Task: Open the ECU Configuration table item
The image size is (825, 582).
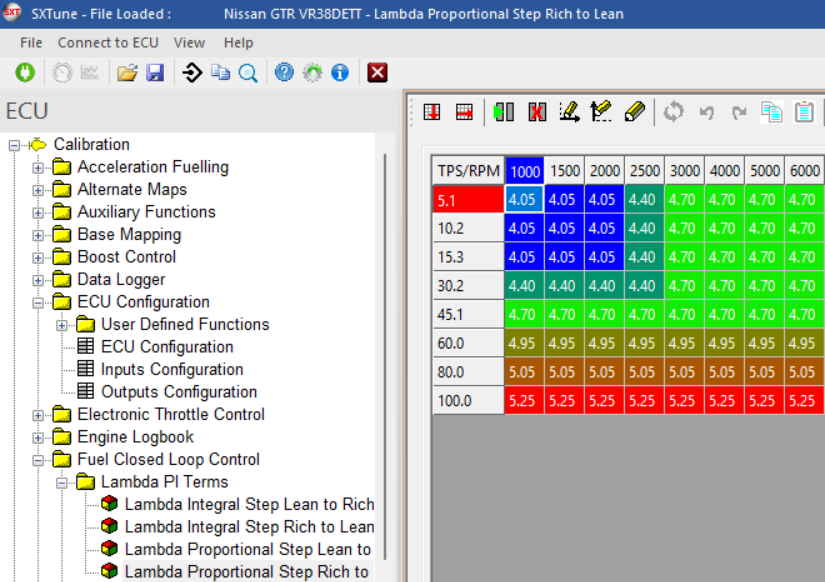Action: (167, 347)
